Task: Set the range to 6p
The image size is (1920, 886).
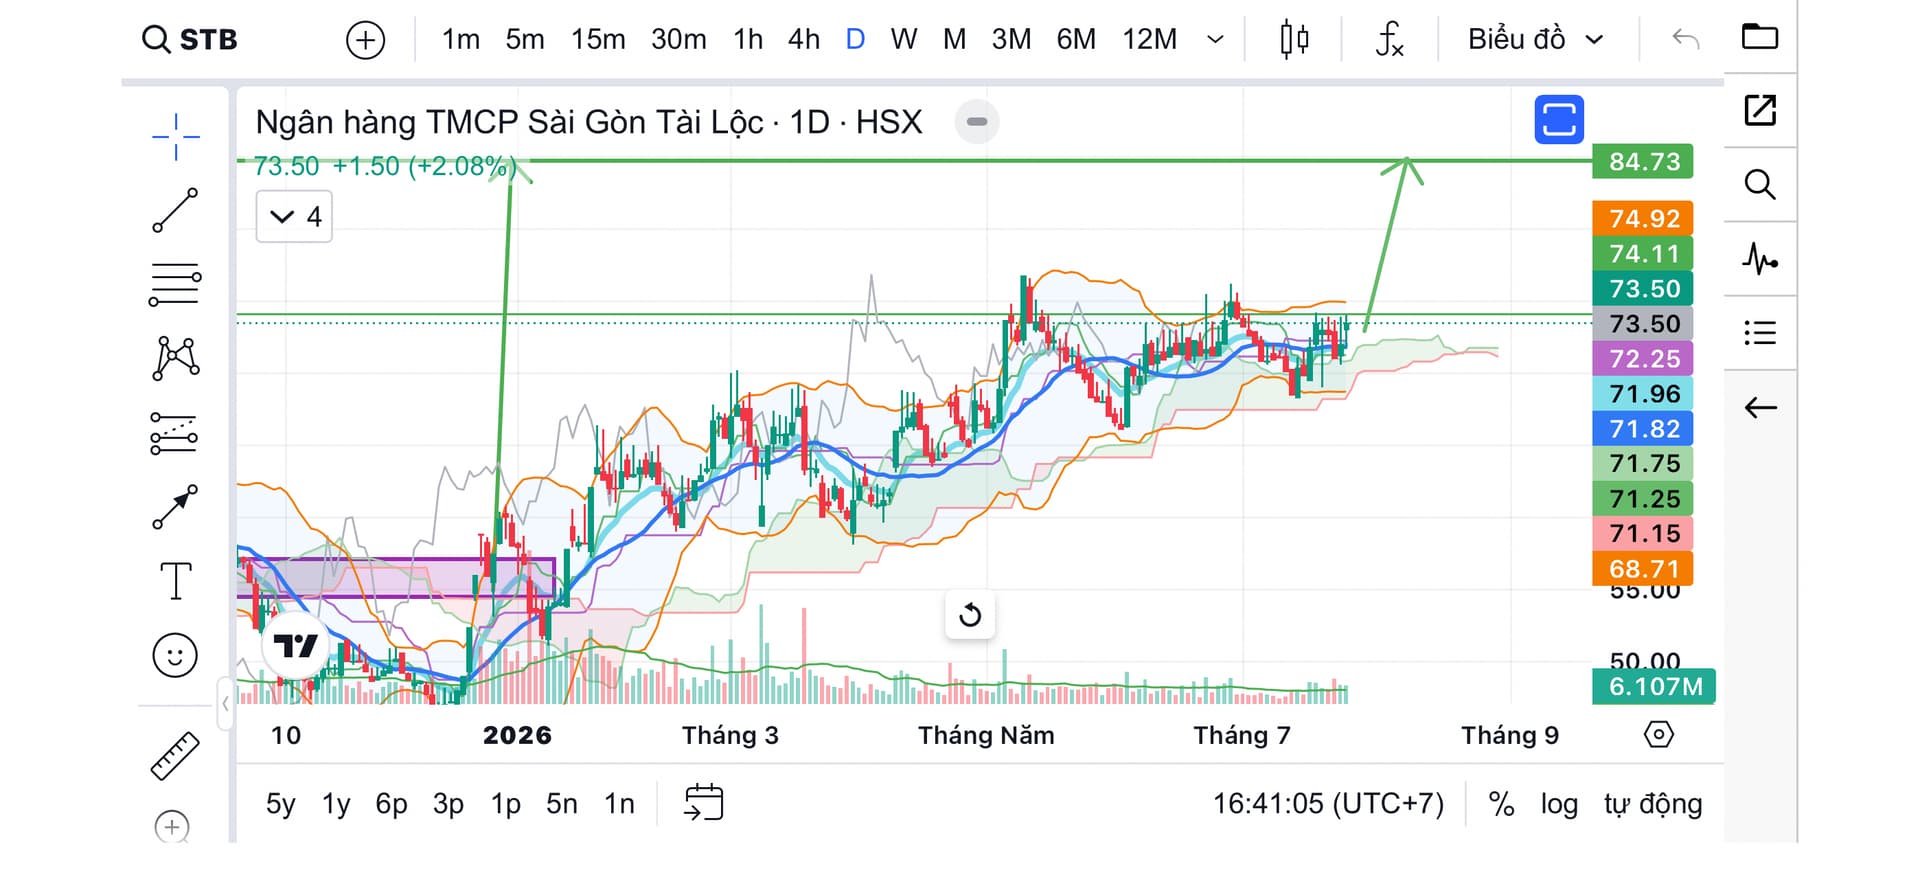Action: [x=391, y=804]
